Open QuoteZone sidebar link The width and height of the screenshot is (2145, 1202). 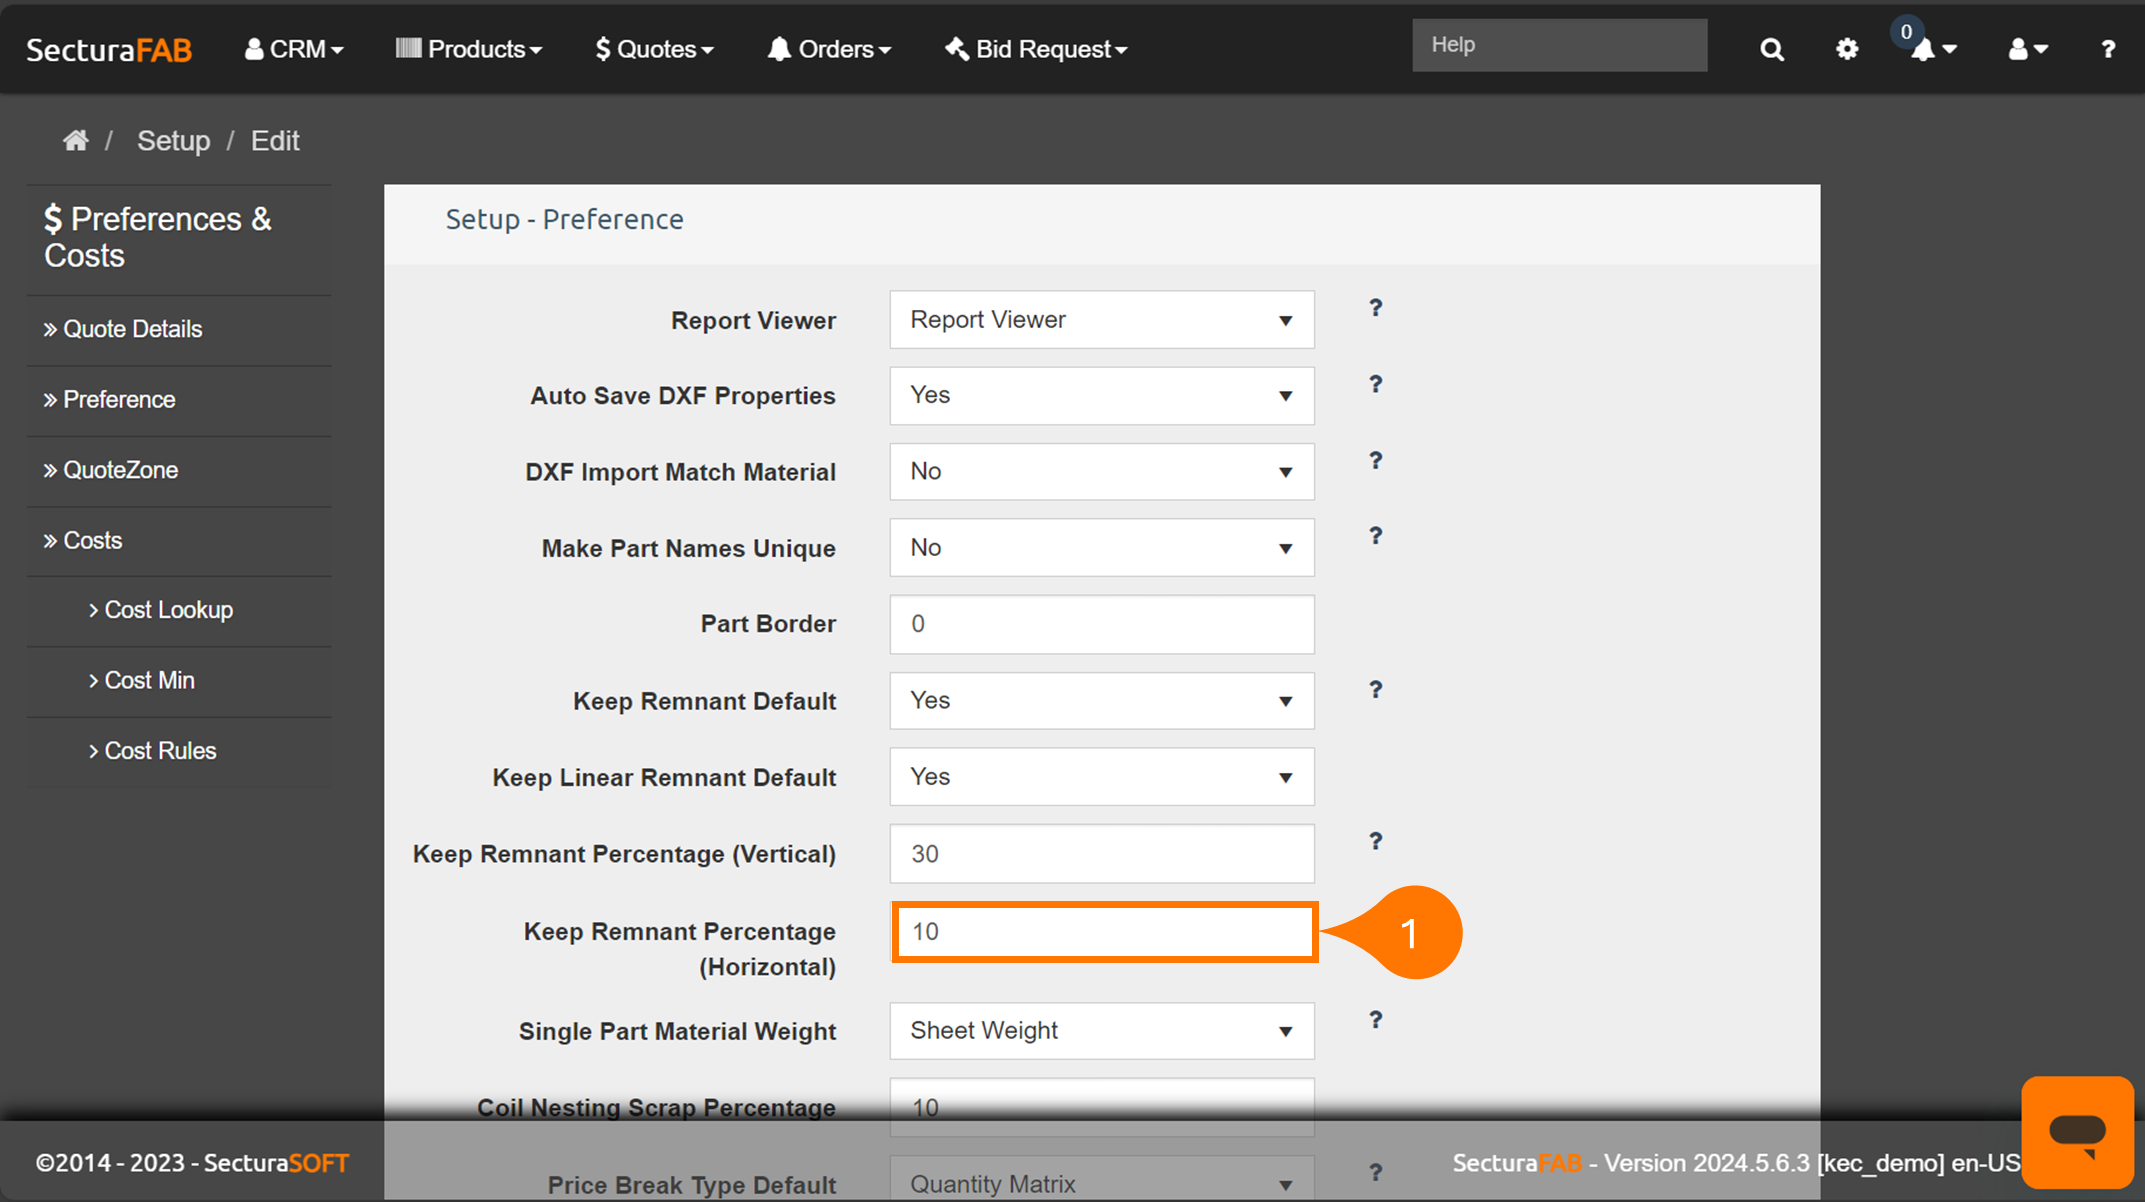(x=120, y=470)
